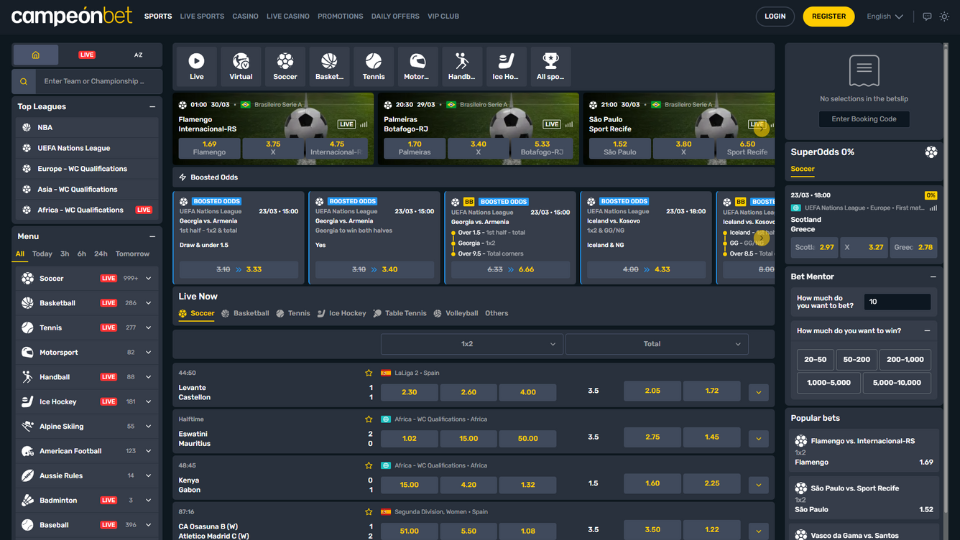Click the Aussie Rules sport icon
The height and width of the screenshot is (540, 960).
pyautogui.click(x=28, y=476)
